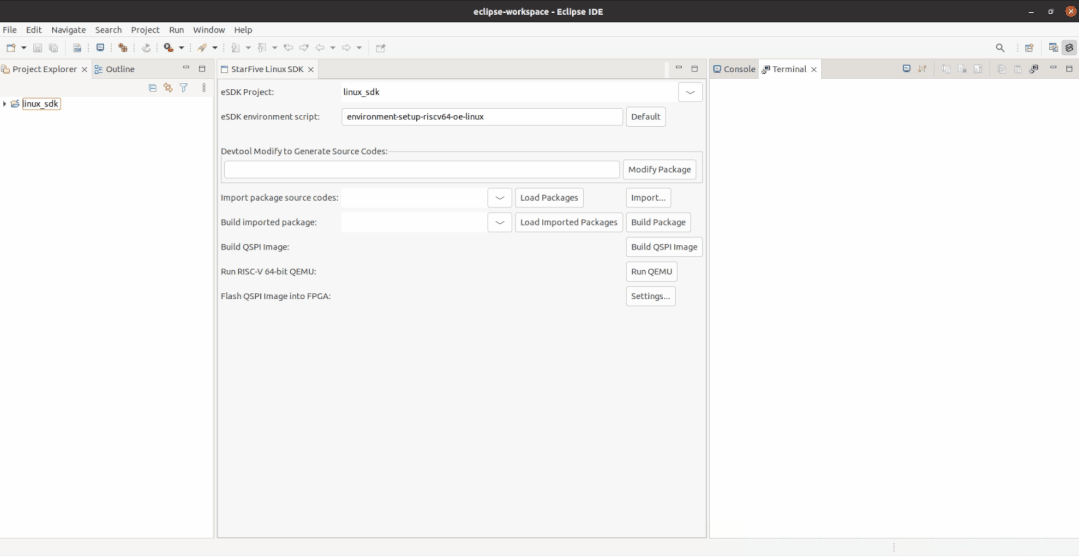Switch to the Outline tab
Image resolution: width=1079 pixels, height=556 pixels.
coord(114,70)
